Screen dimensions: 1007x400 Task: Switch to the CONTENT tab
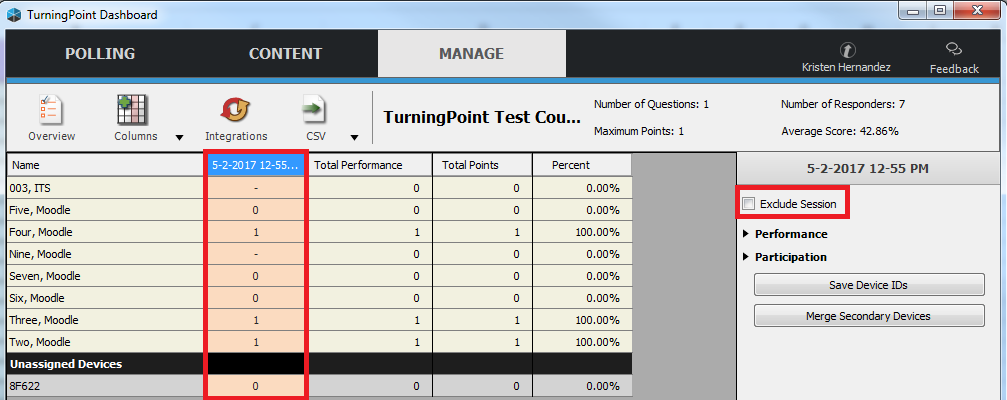point(285,54)
